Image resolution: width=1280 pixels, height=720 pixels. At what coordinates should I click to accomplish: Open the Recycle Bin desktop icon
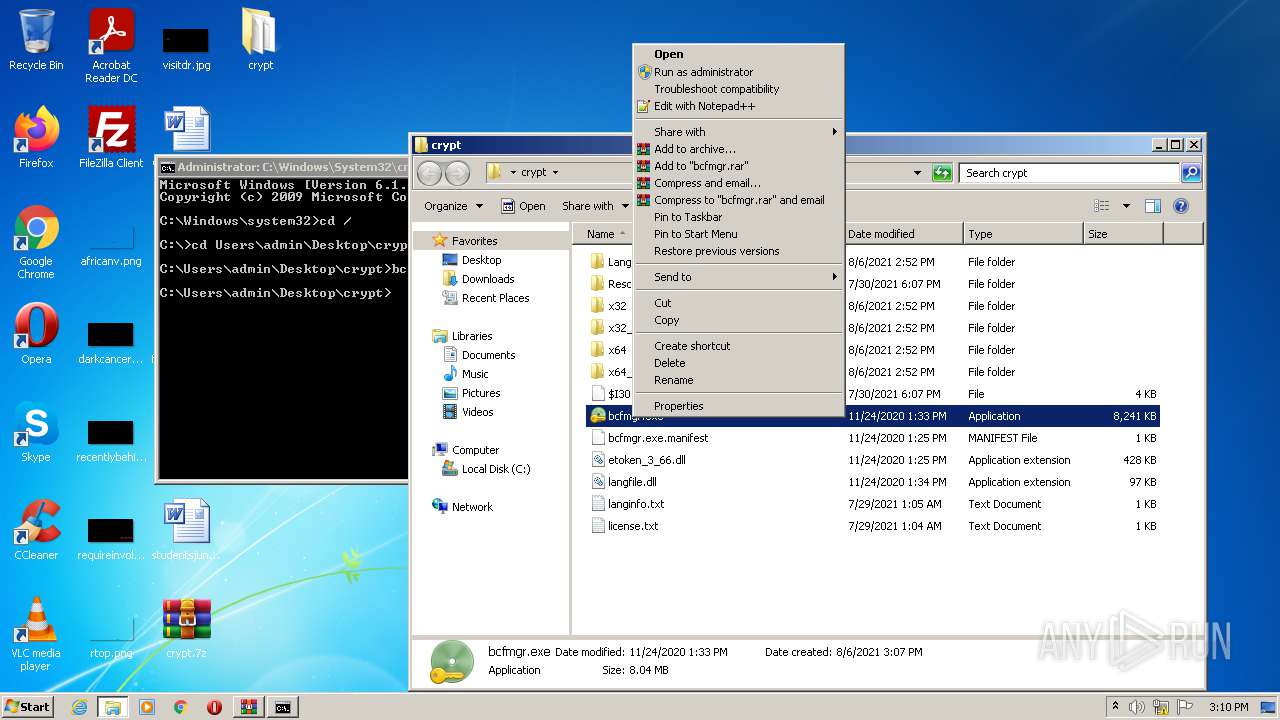click(x=36, y=41)
